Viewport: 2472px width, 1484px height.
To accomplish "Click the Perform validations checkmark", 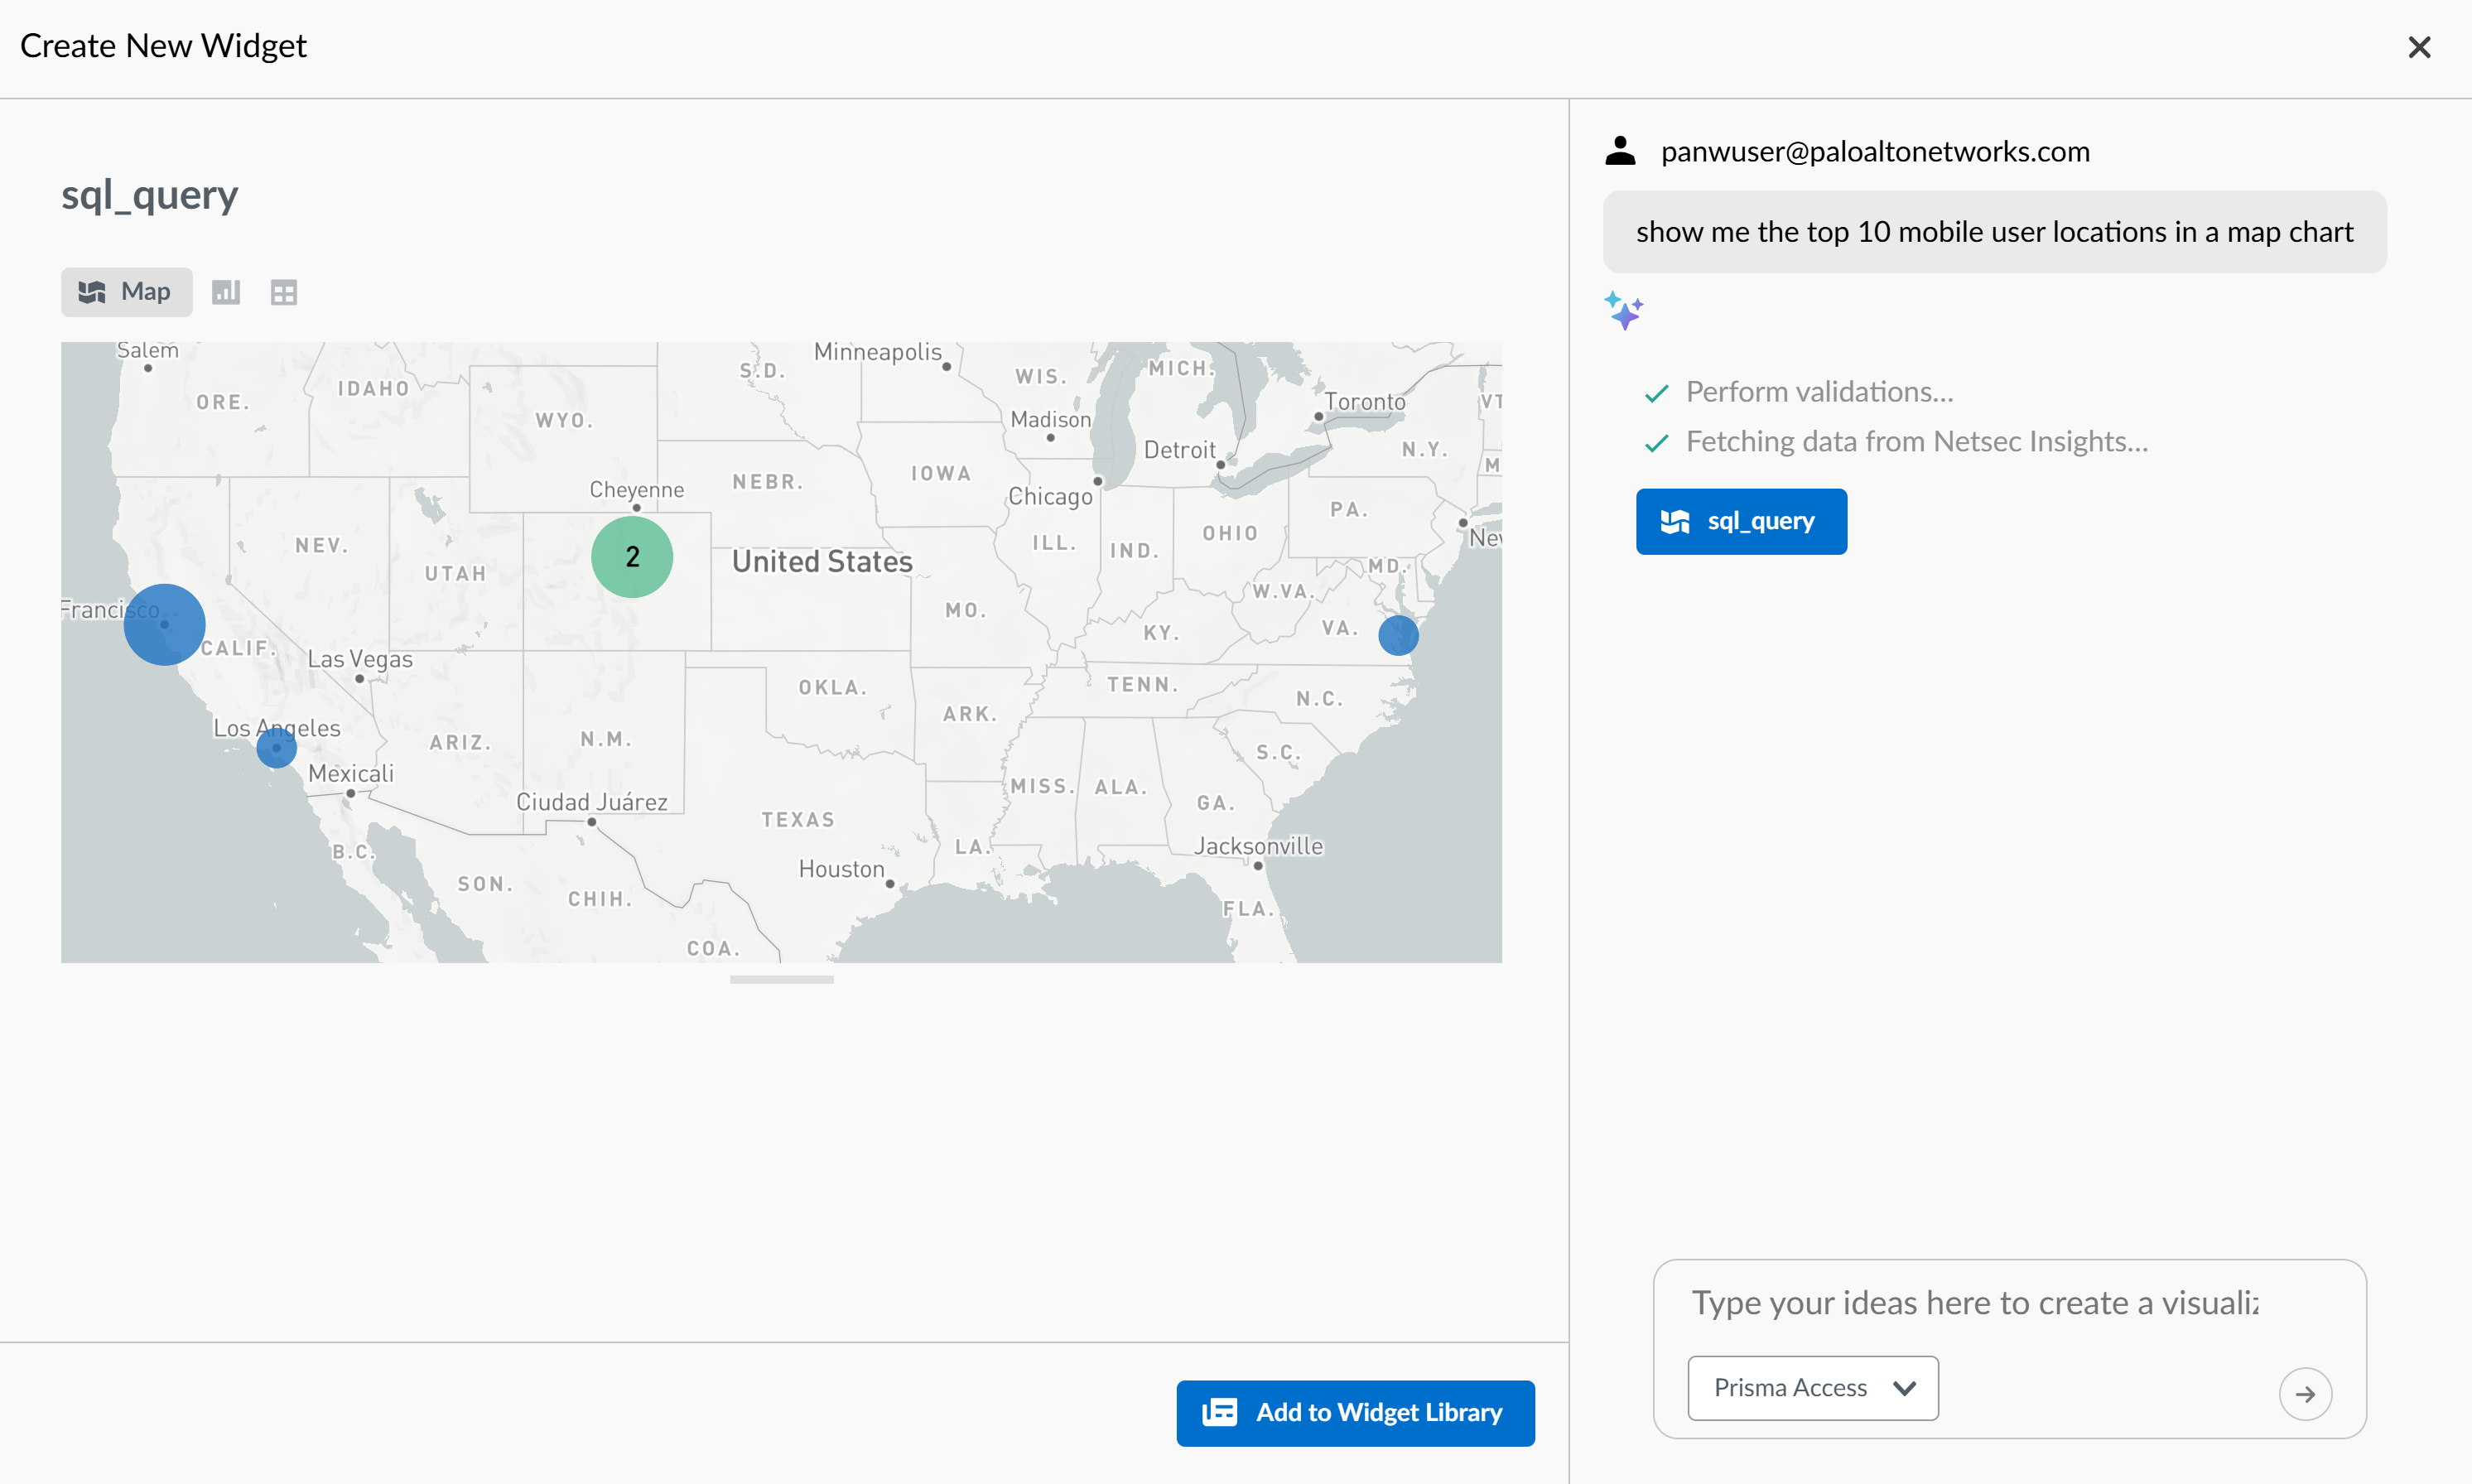I will [x=1656, y=393].
